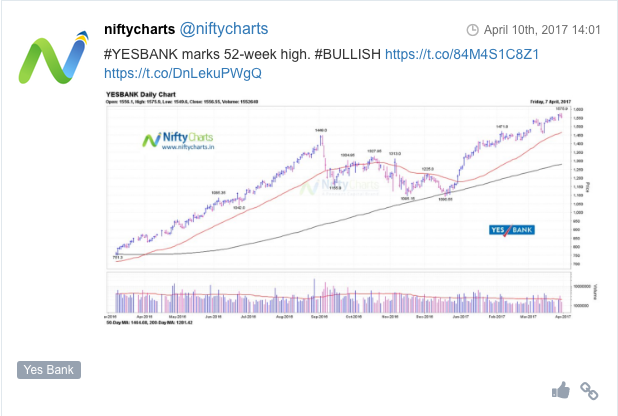Click the NiftyCharts watermark logo in chart
This screenshot has width=618, height=416.
(178, 138)
